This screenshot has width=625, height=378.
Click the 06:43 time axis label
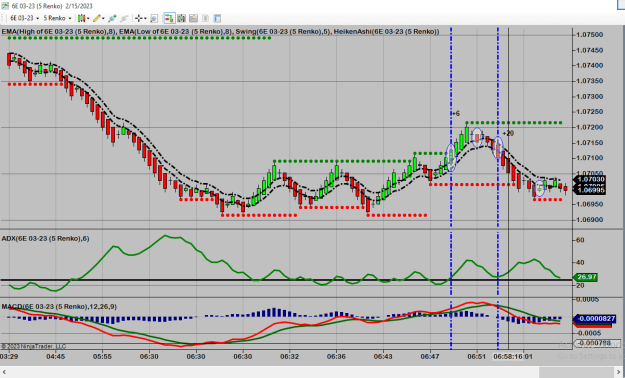tap(383, 356)
